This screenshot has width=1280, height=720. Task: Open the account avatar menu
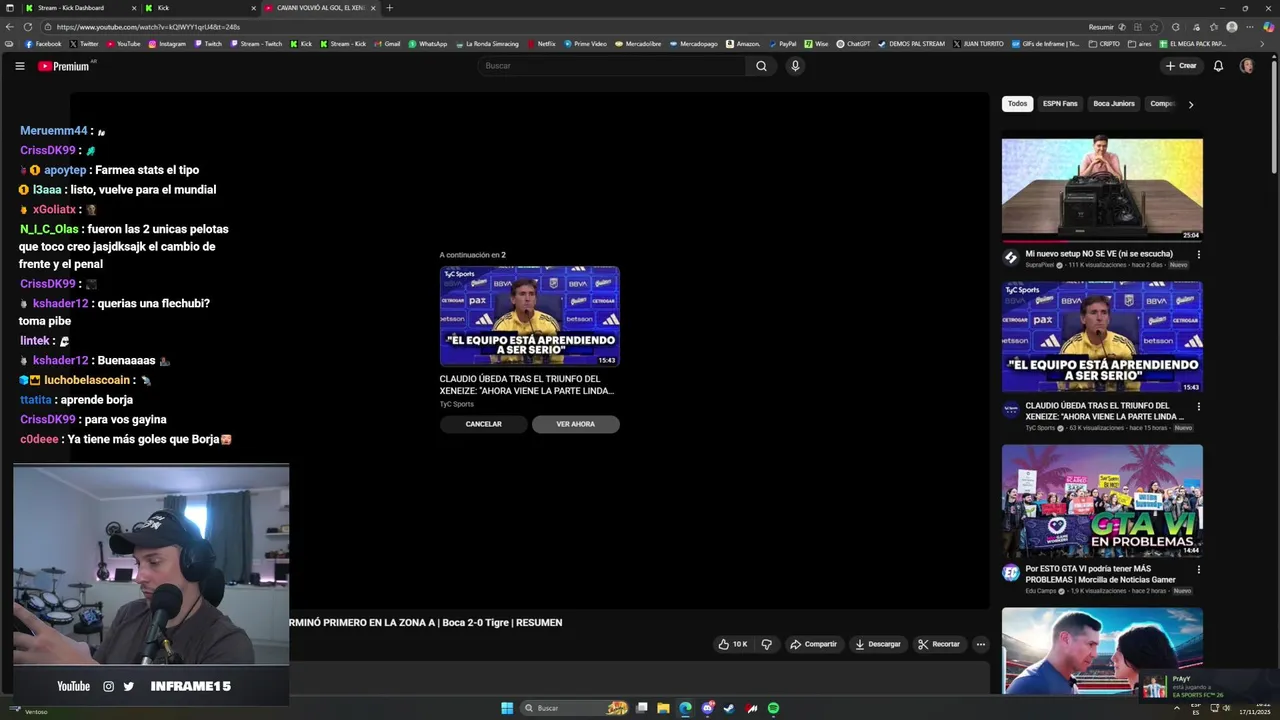coord(1247,66)
